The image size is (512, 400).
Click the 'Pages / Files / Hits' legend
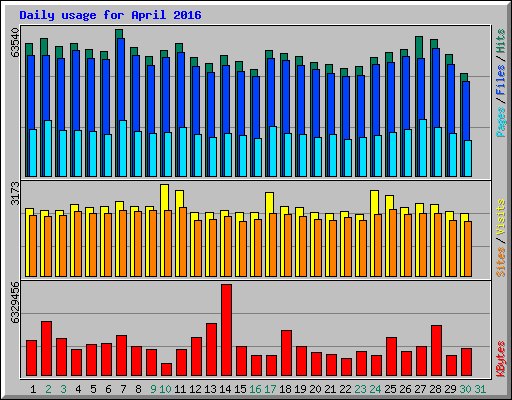coord(500,83)
